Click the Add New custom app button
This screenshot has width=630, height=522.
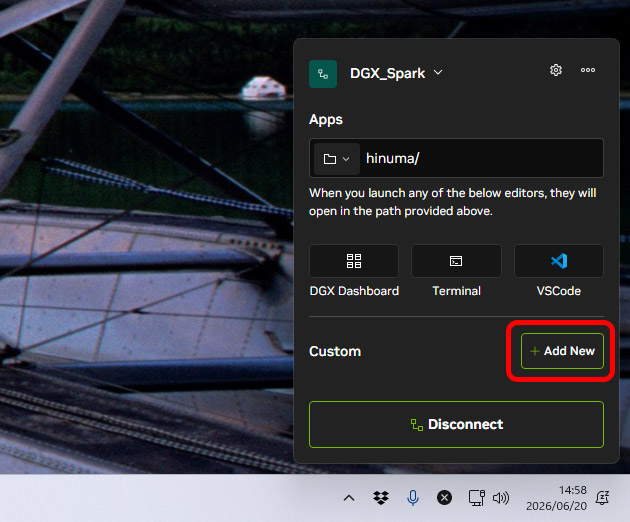(562, 351)
